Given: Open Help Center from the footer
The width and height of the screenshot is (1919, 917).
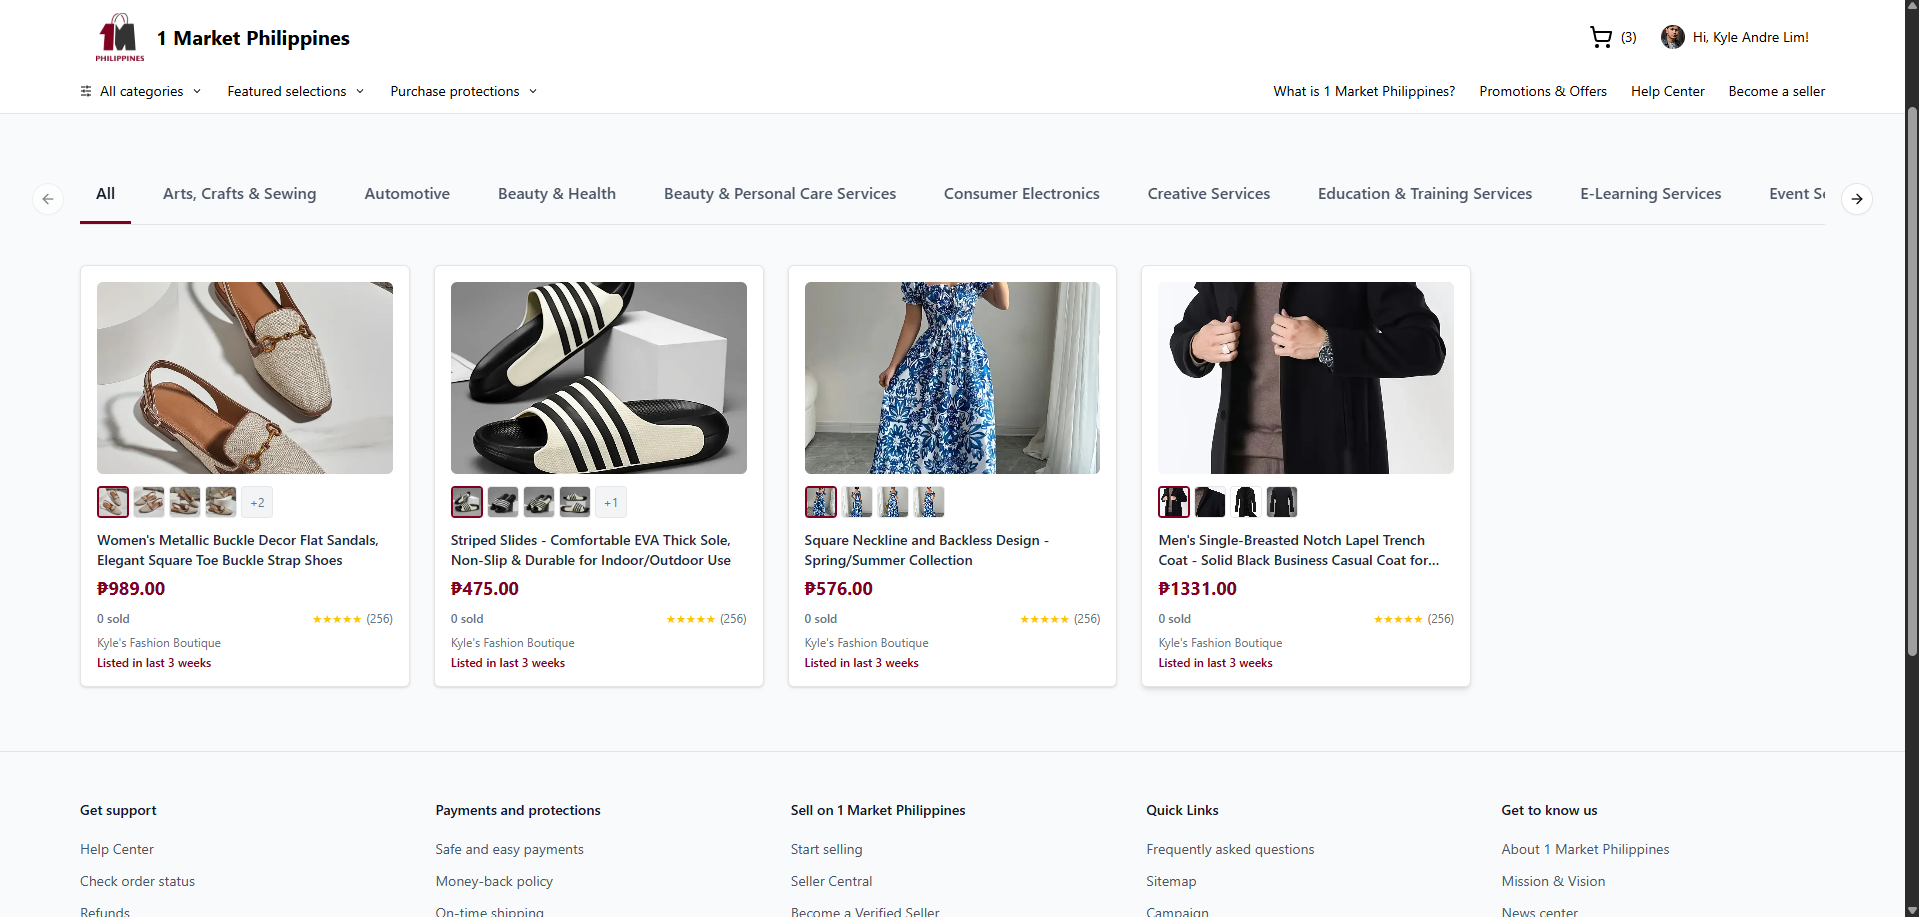Looking at the screenshot, I should (x=116, y=849).
